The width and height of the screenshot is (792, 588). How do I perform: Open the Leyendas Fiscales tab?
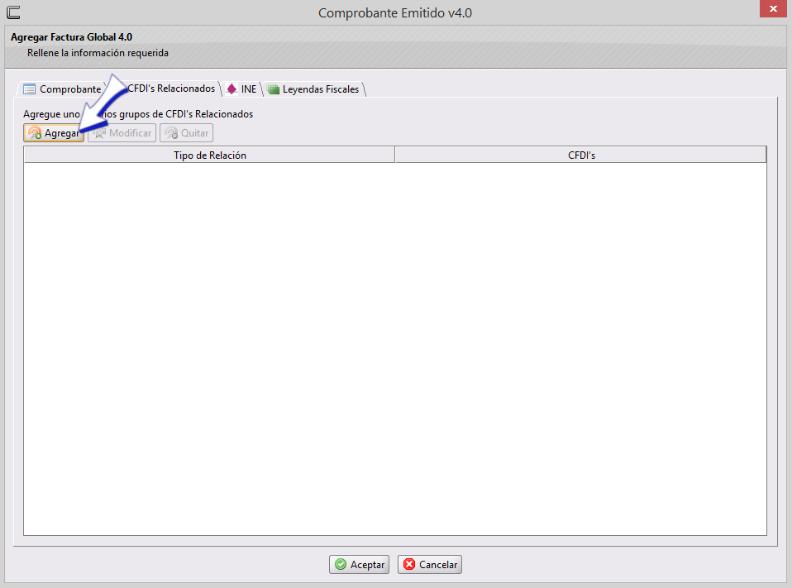(x=314, y=89)
